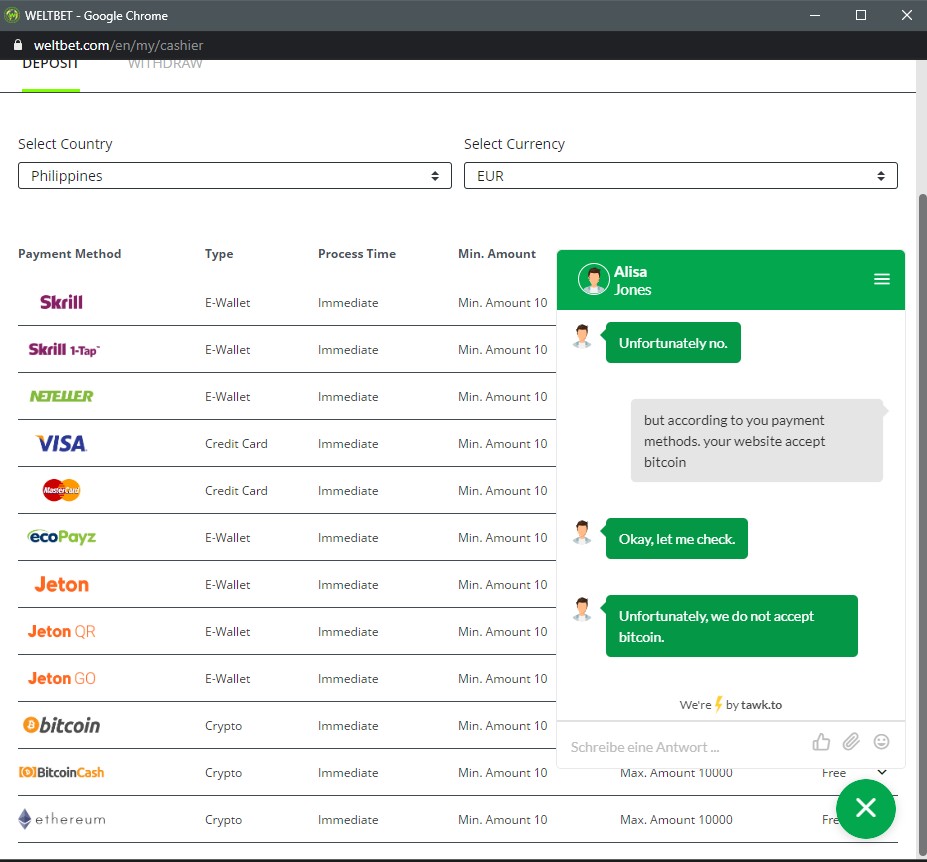
Task: Click 'Crypto' type in the bitcoin row
Action: (223, 725)
